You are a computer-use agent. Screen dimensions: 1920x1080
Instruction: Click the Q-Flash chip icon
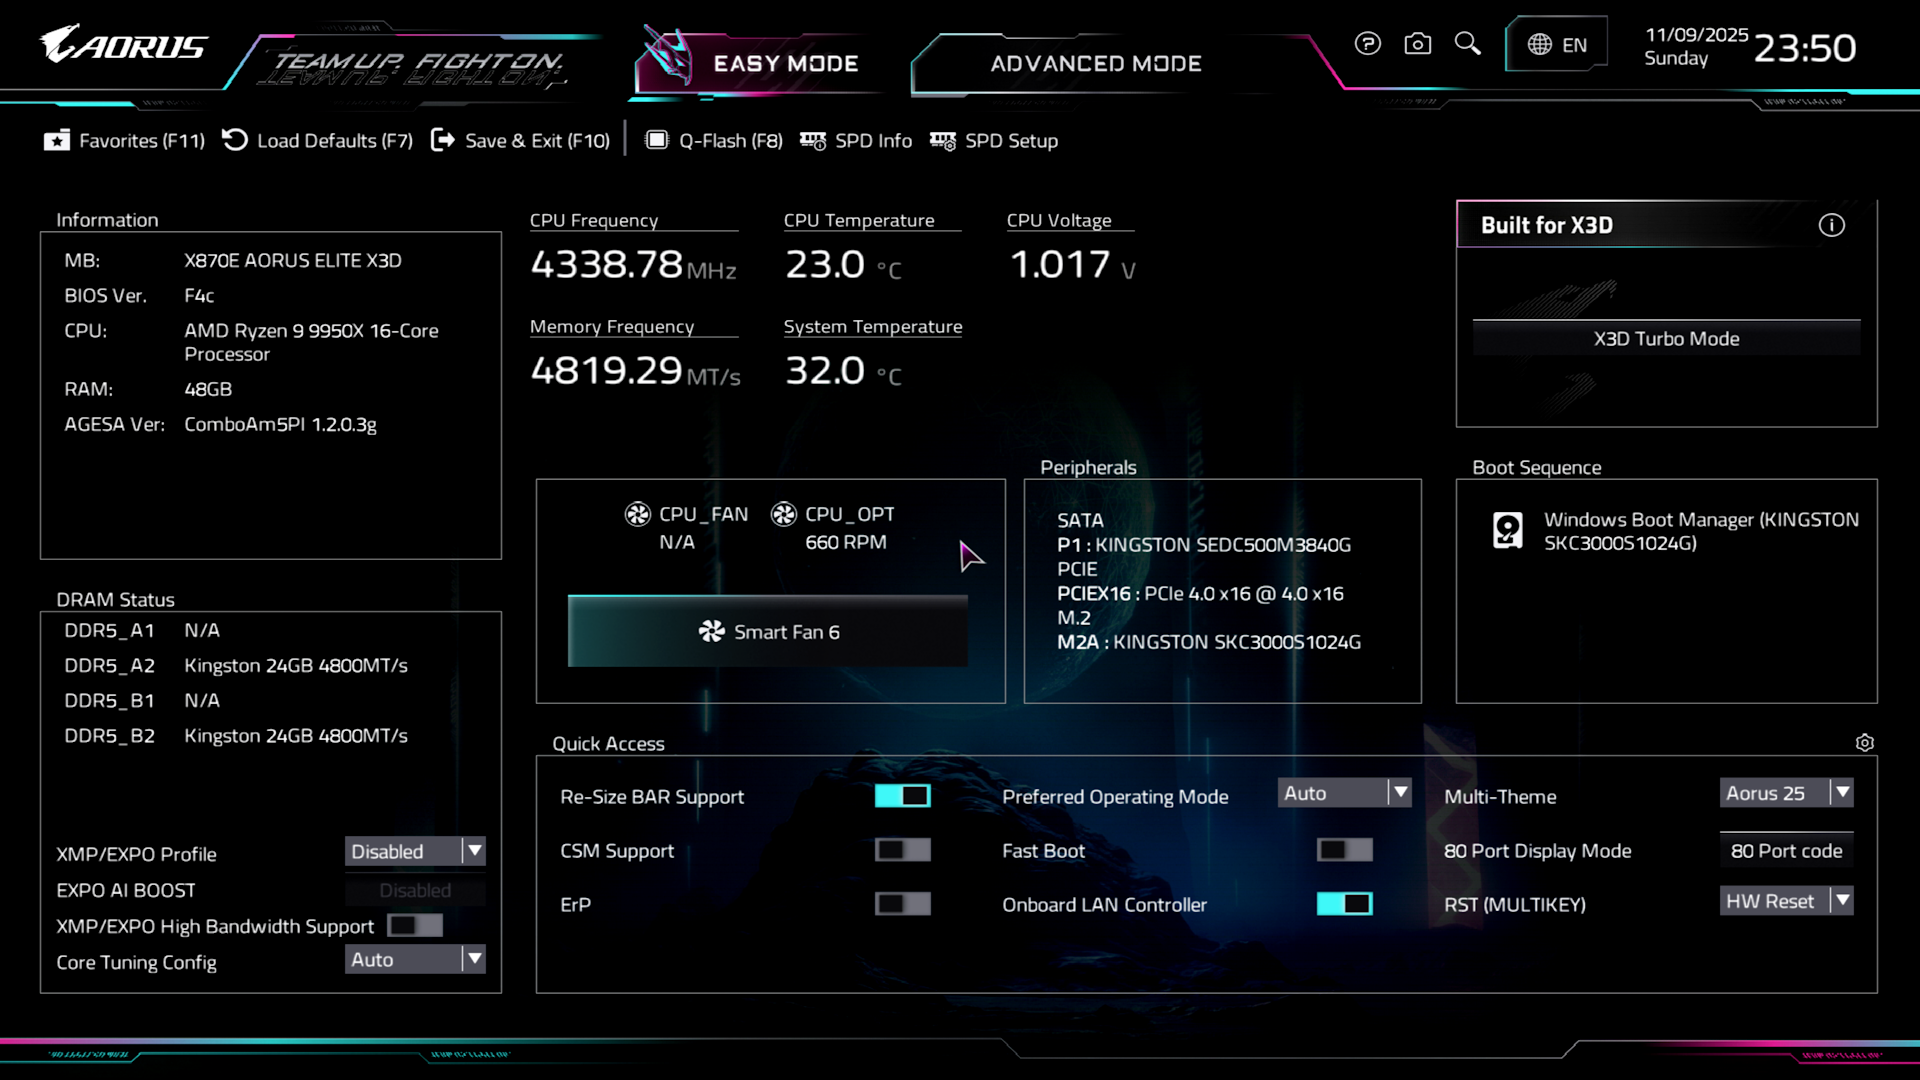click(656, 141)
